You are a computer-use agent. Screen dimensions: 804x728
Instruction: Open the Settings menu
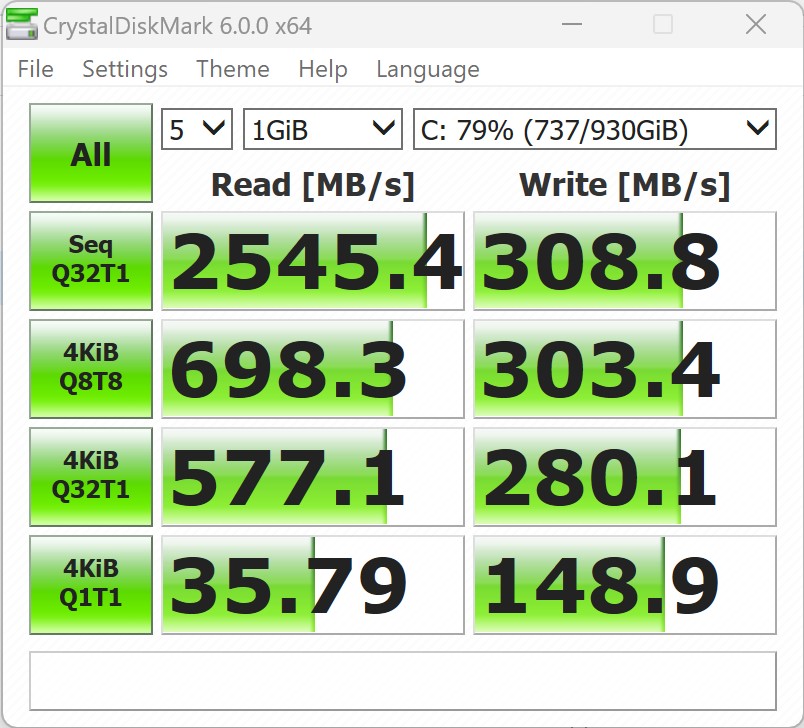click(125, 69)
